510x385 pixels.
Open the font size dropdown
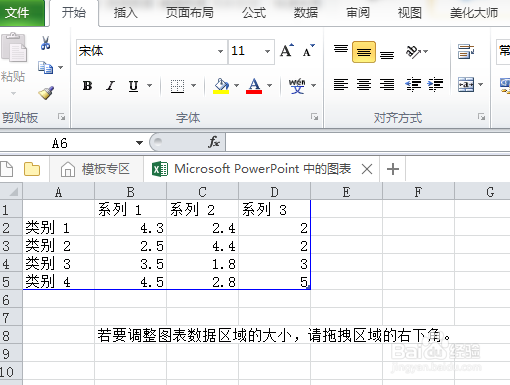pos(267,52)
